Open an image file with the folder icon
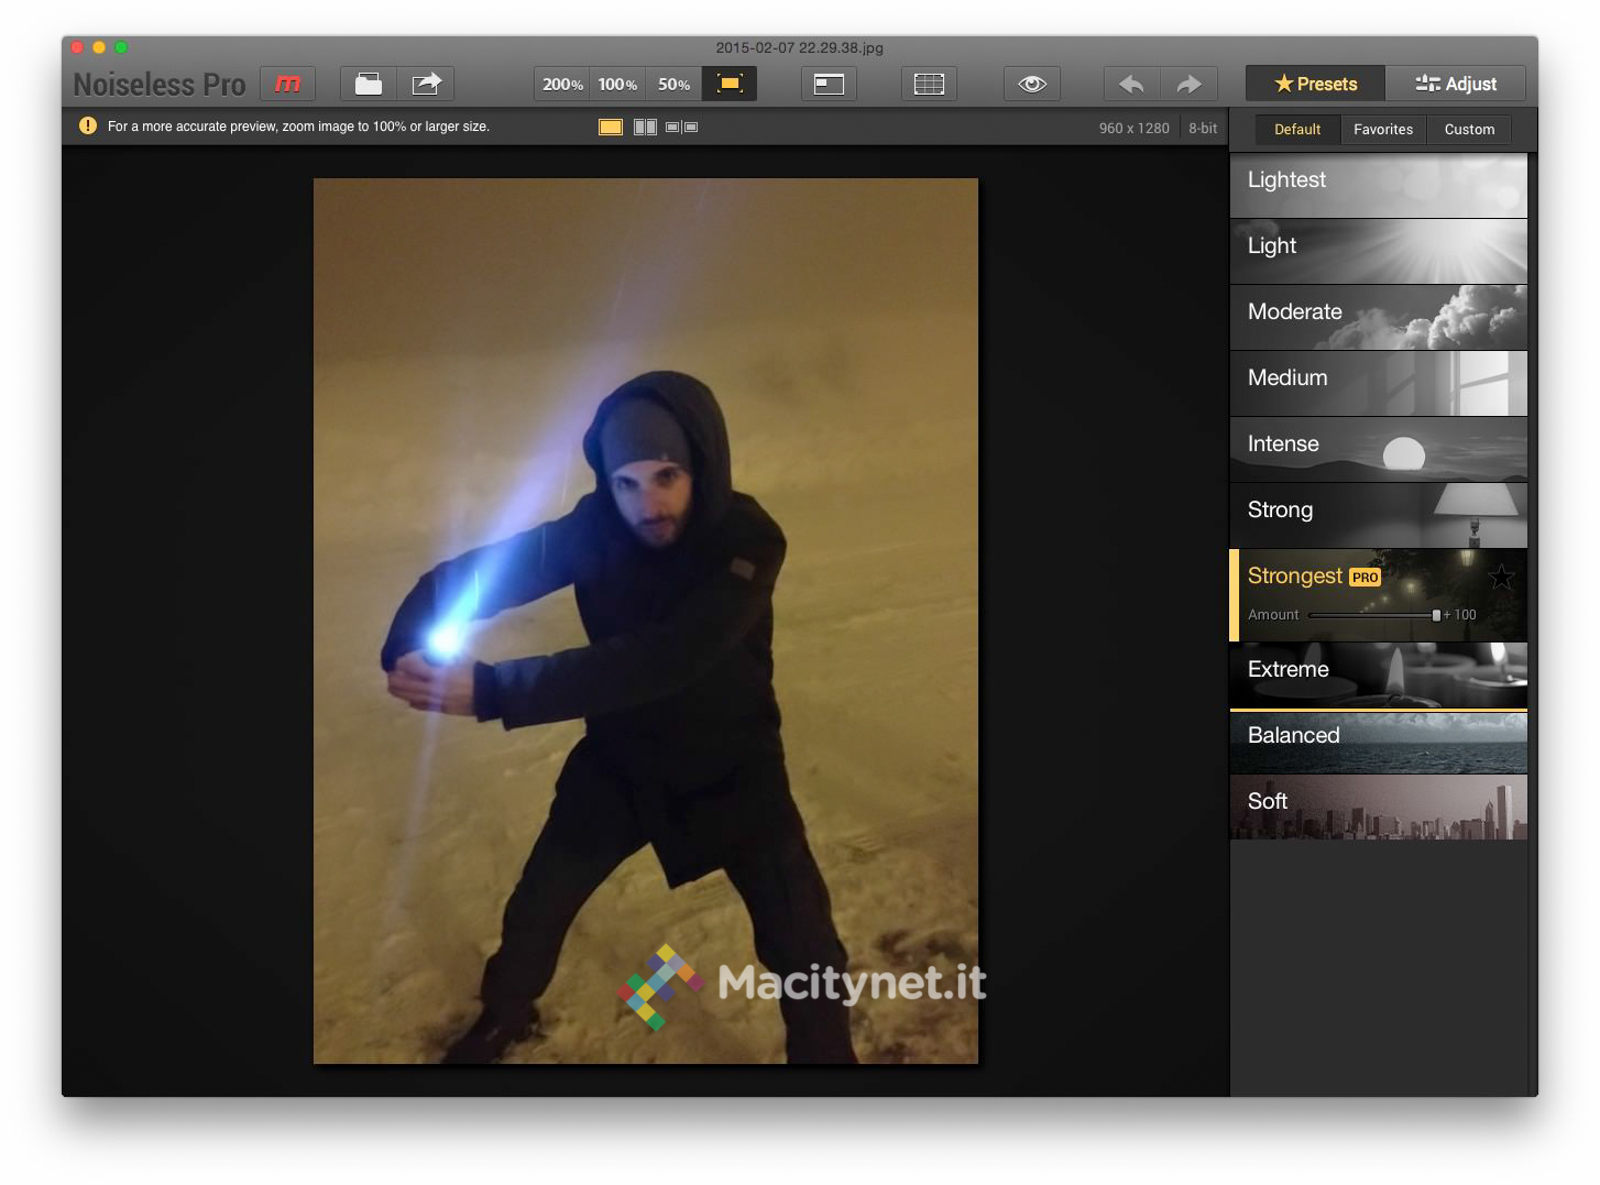This screenshot has width=1600, height=1185. tap(368, 84)
